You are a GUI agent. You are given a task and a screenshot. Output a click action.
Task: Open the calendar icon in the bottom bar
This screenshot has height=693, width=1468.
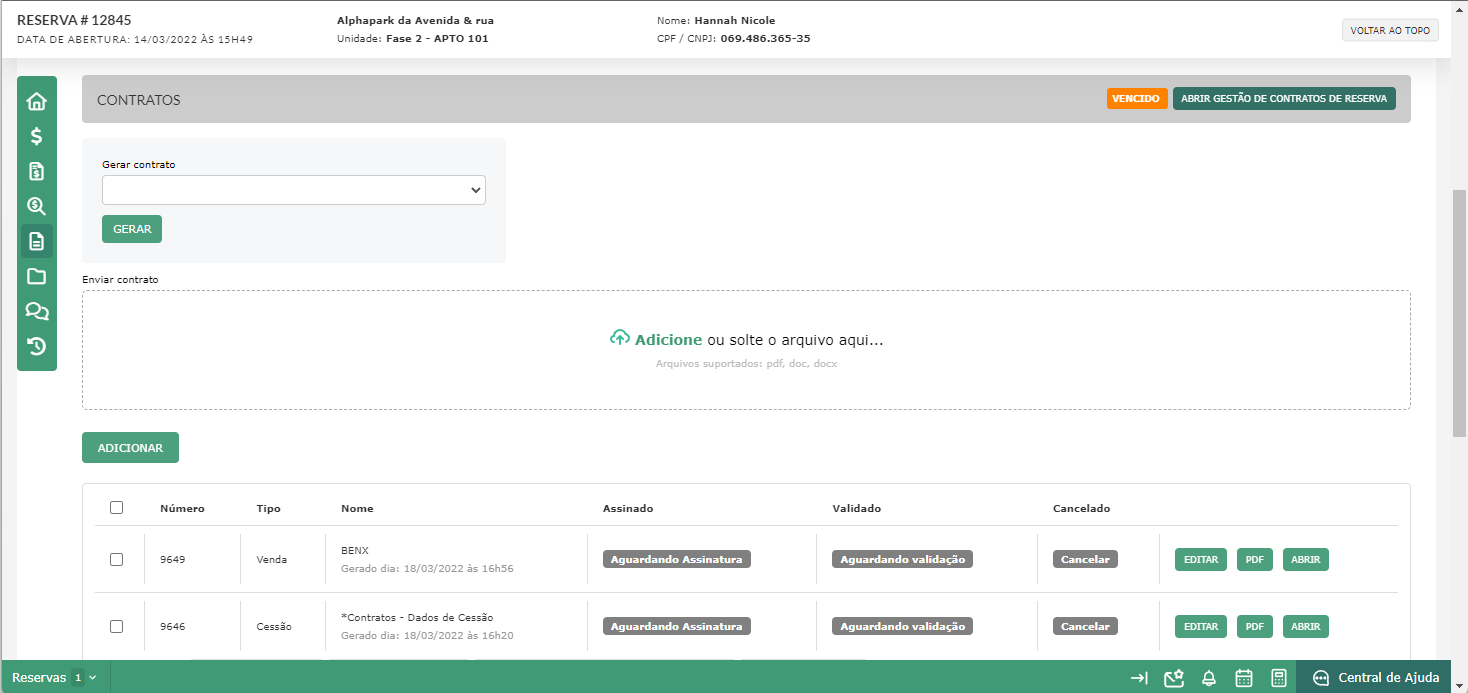(x=1244, y=678)
